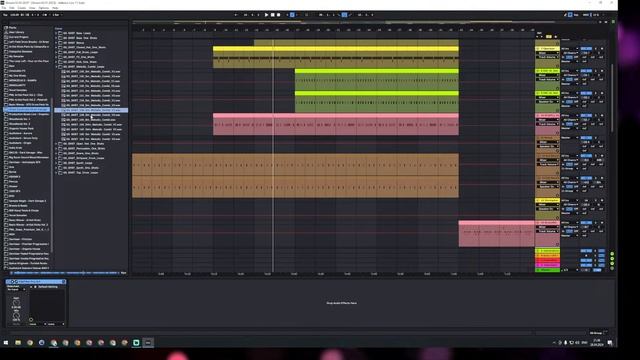Jump to next locator arrow
Image resolution: width=640 pixels, height=360 pixels.
click(x=542, y=37)
